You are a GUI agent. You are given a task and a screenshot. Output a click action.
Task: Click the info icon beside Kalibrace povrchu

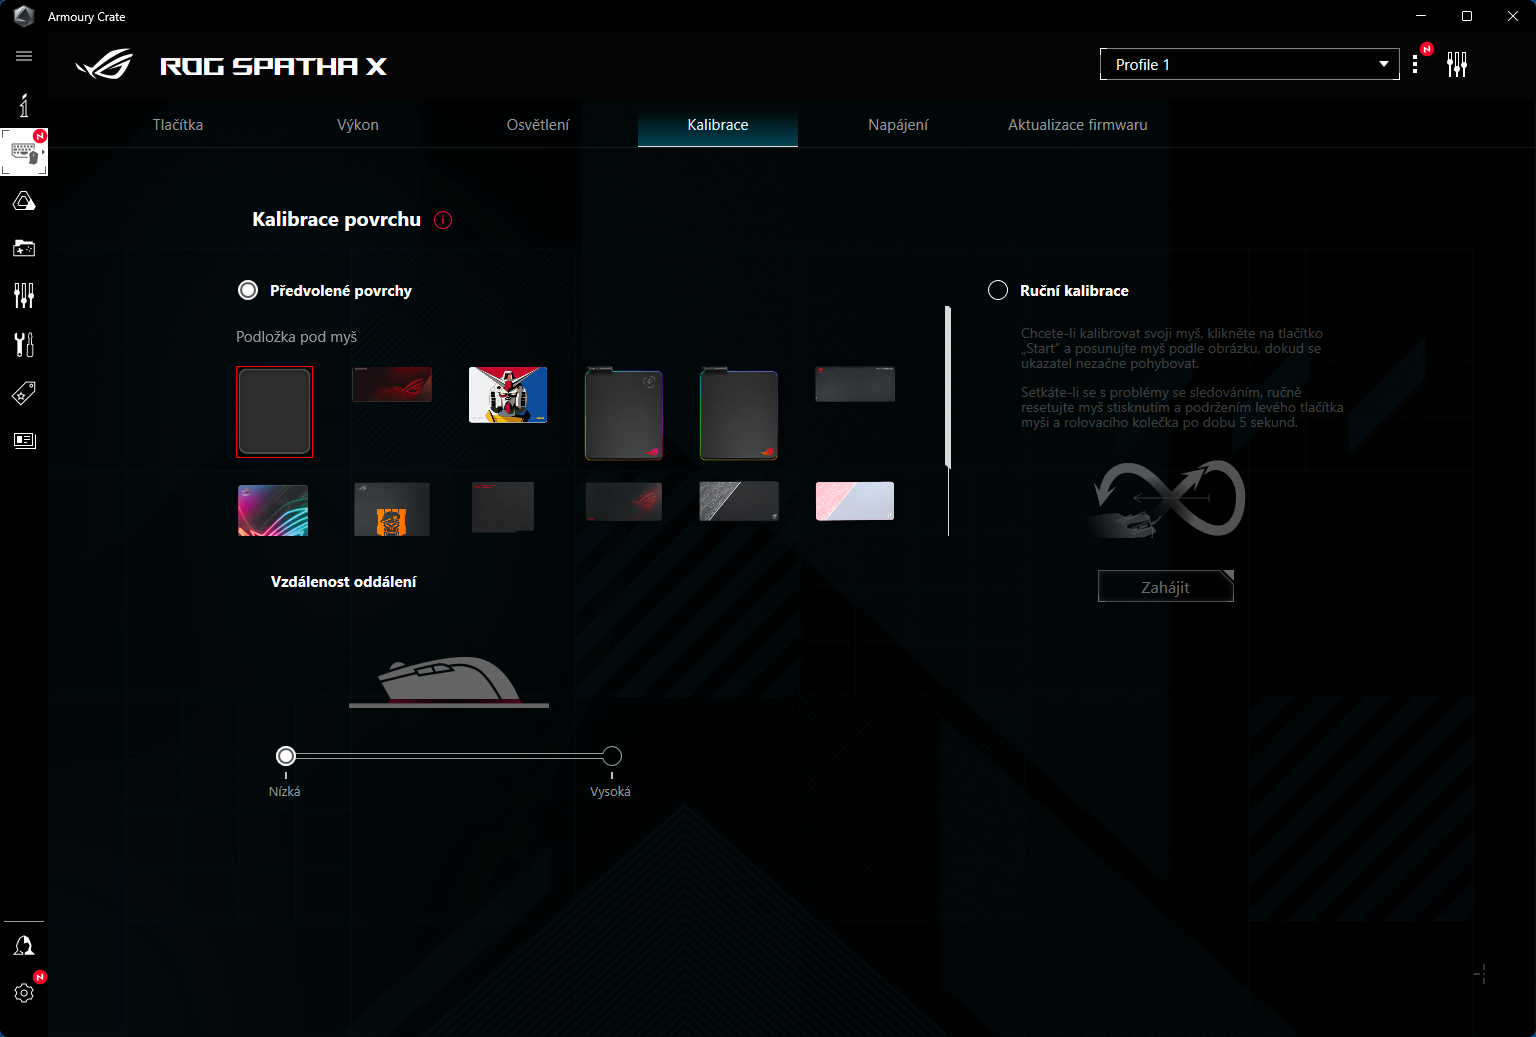443,220
